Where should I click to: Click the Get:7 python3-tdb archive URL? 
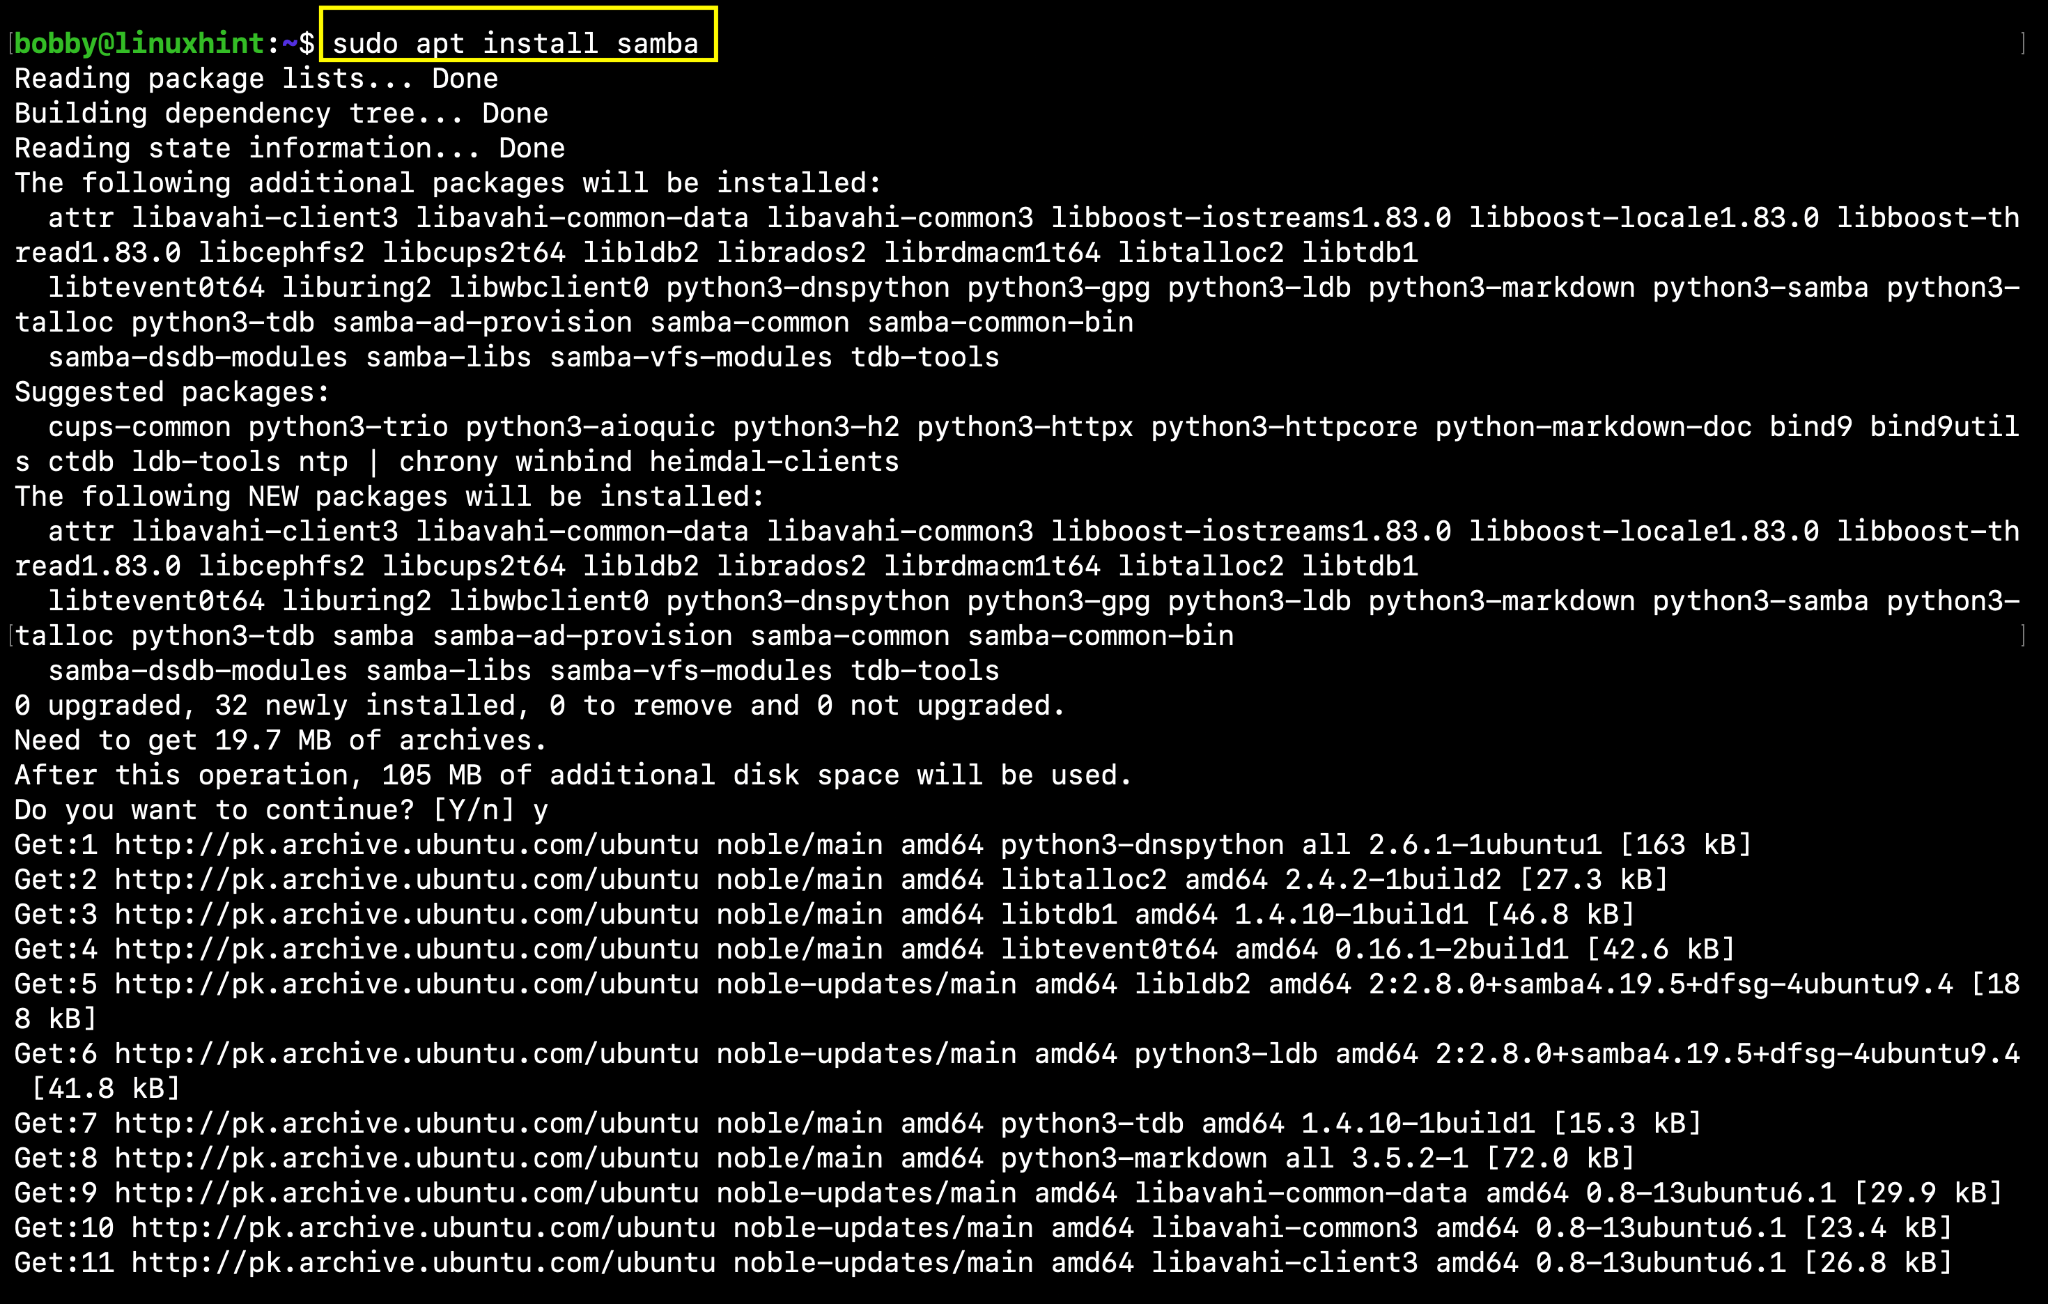pyautogui.click(x=406, y=1124)
